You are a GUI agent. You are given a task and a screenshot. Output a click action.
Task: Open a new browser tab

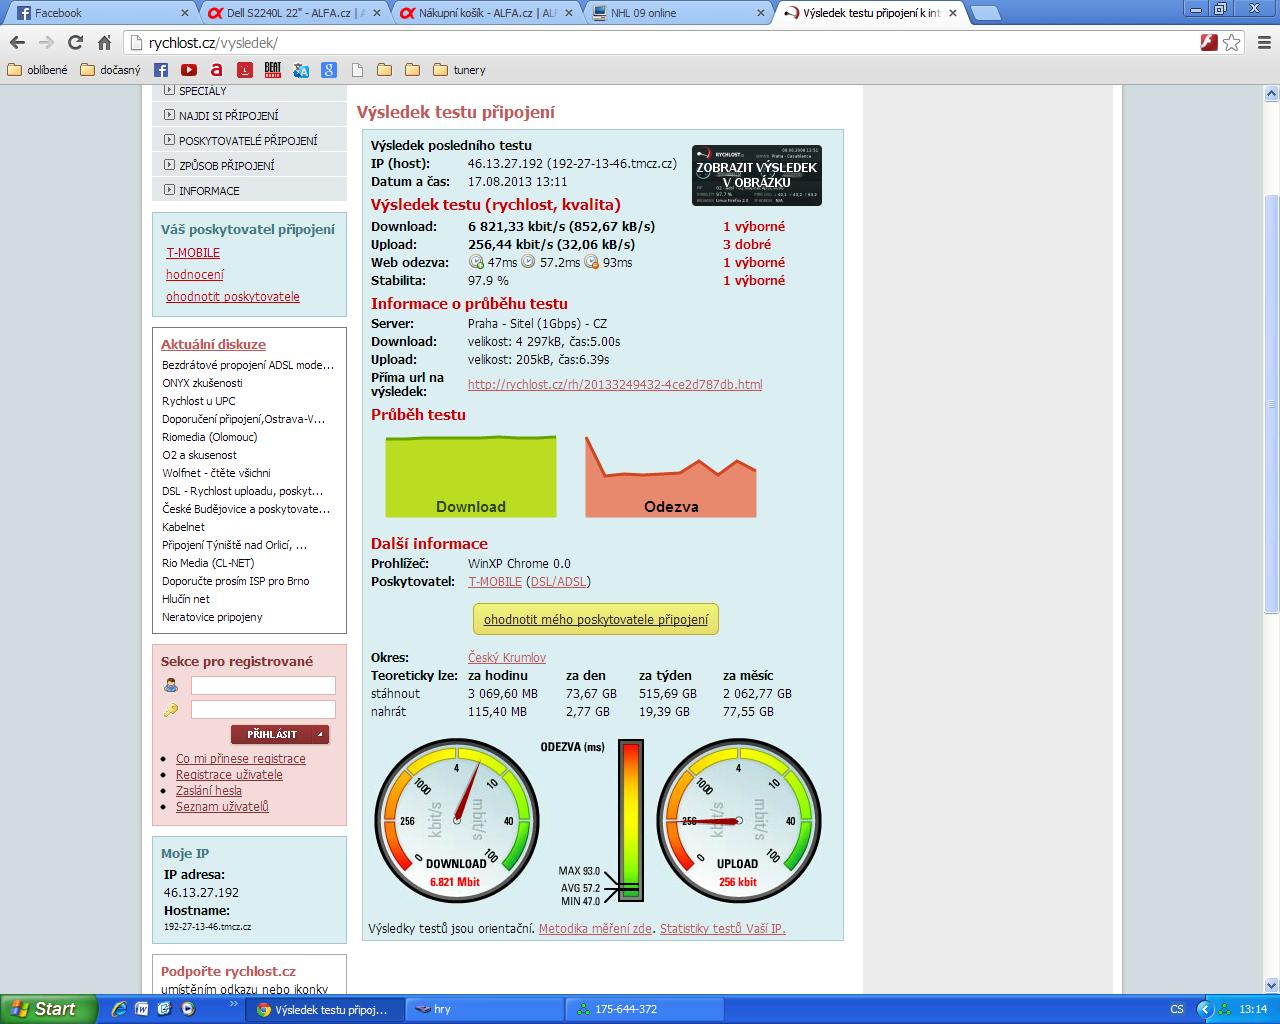[x=986, y=13]
